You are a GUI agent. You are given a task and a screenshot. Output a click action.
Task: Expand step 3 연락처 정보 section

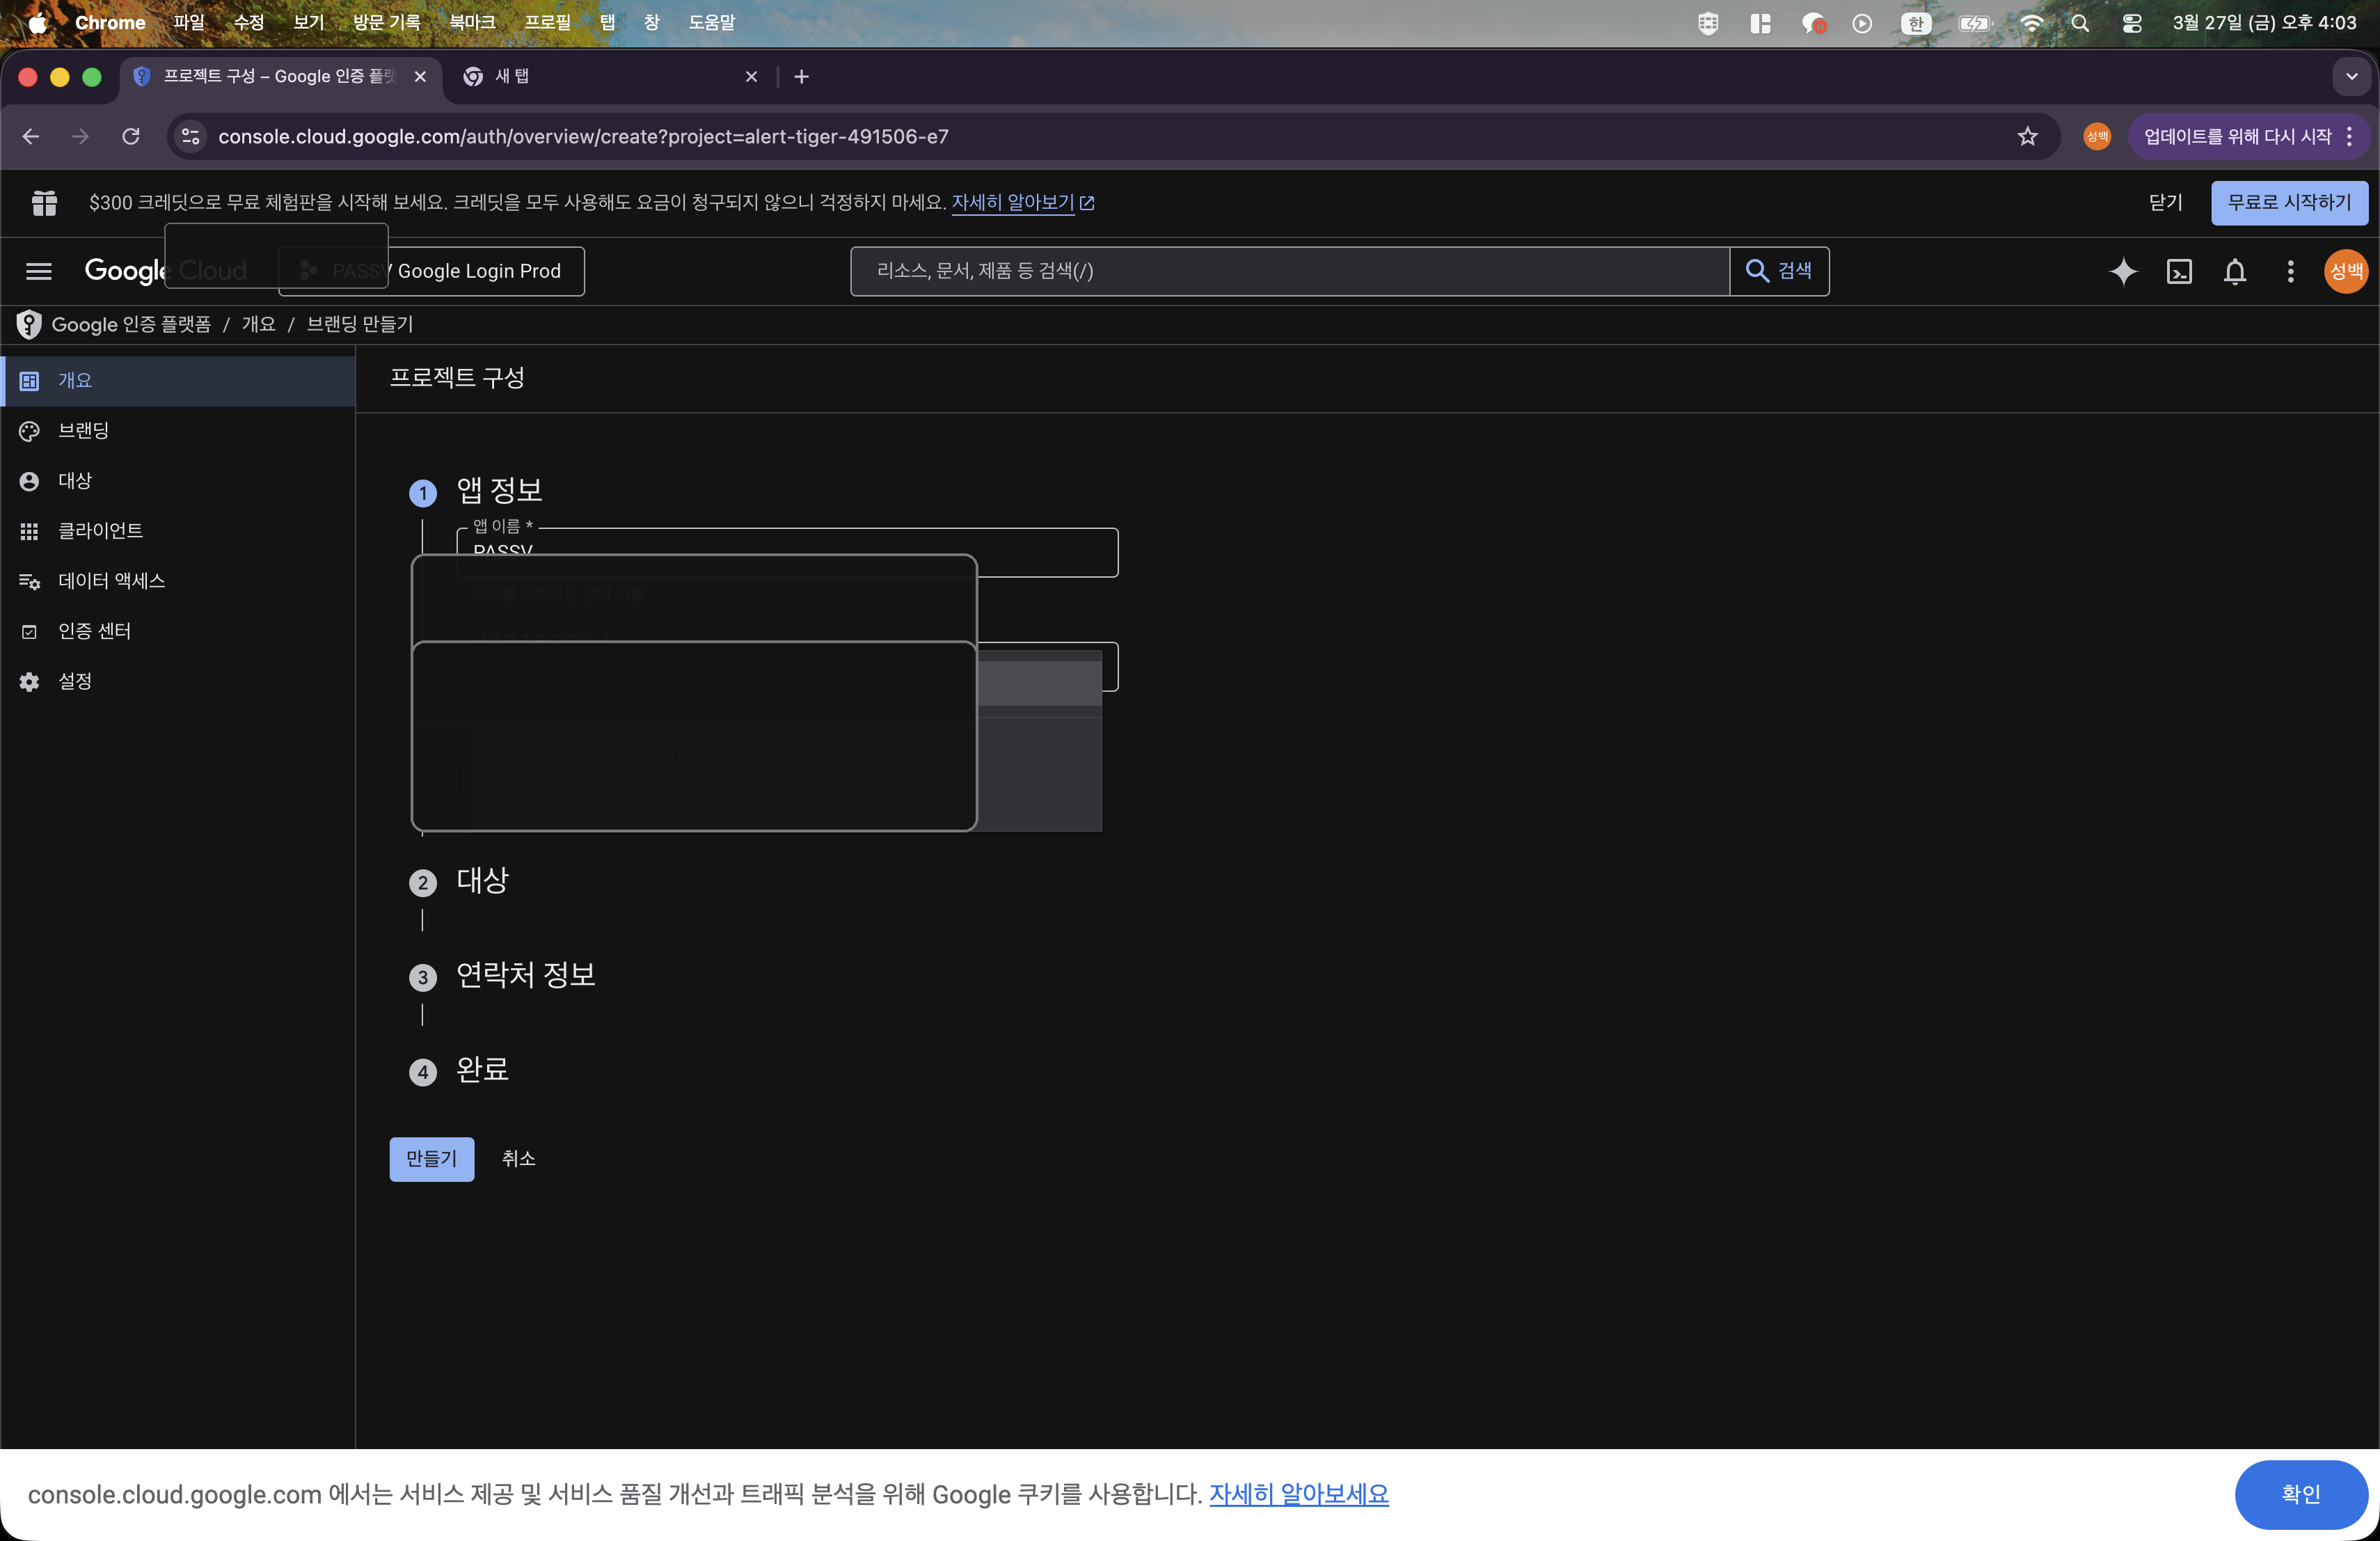point(525,975)
